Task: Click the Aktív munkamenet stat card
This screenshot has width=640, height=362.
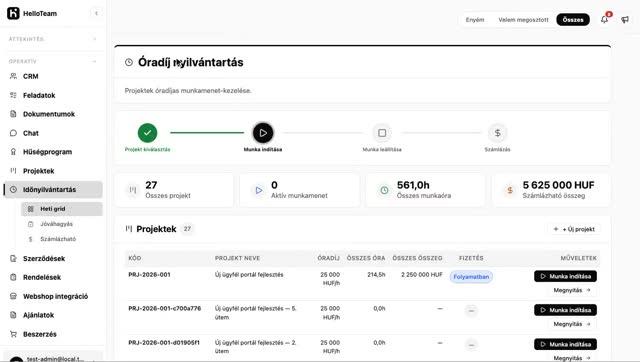Action: click(300, 190)
